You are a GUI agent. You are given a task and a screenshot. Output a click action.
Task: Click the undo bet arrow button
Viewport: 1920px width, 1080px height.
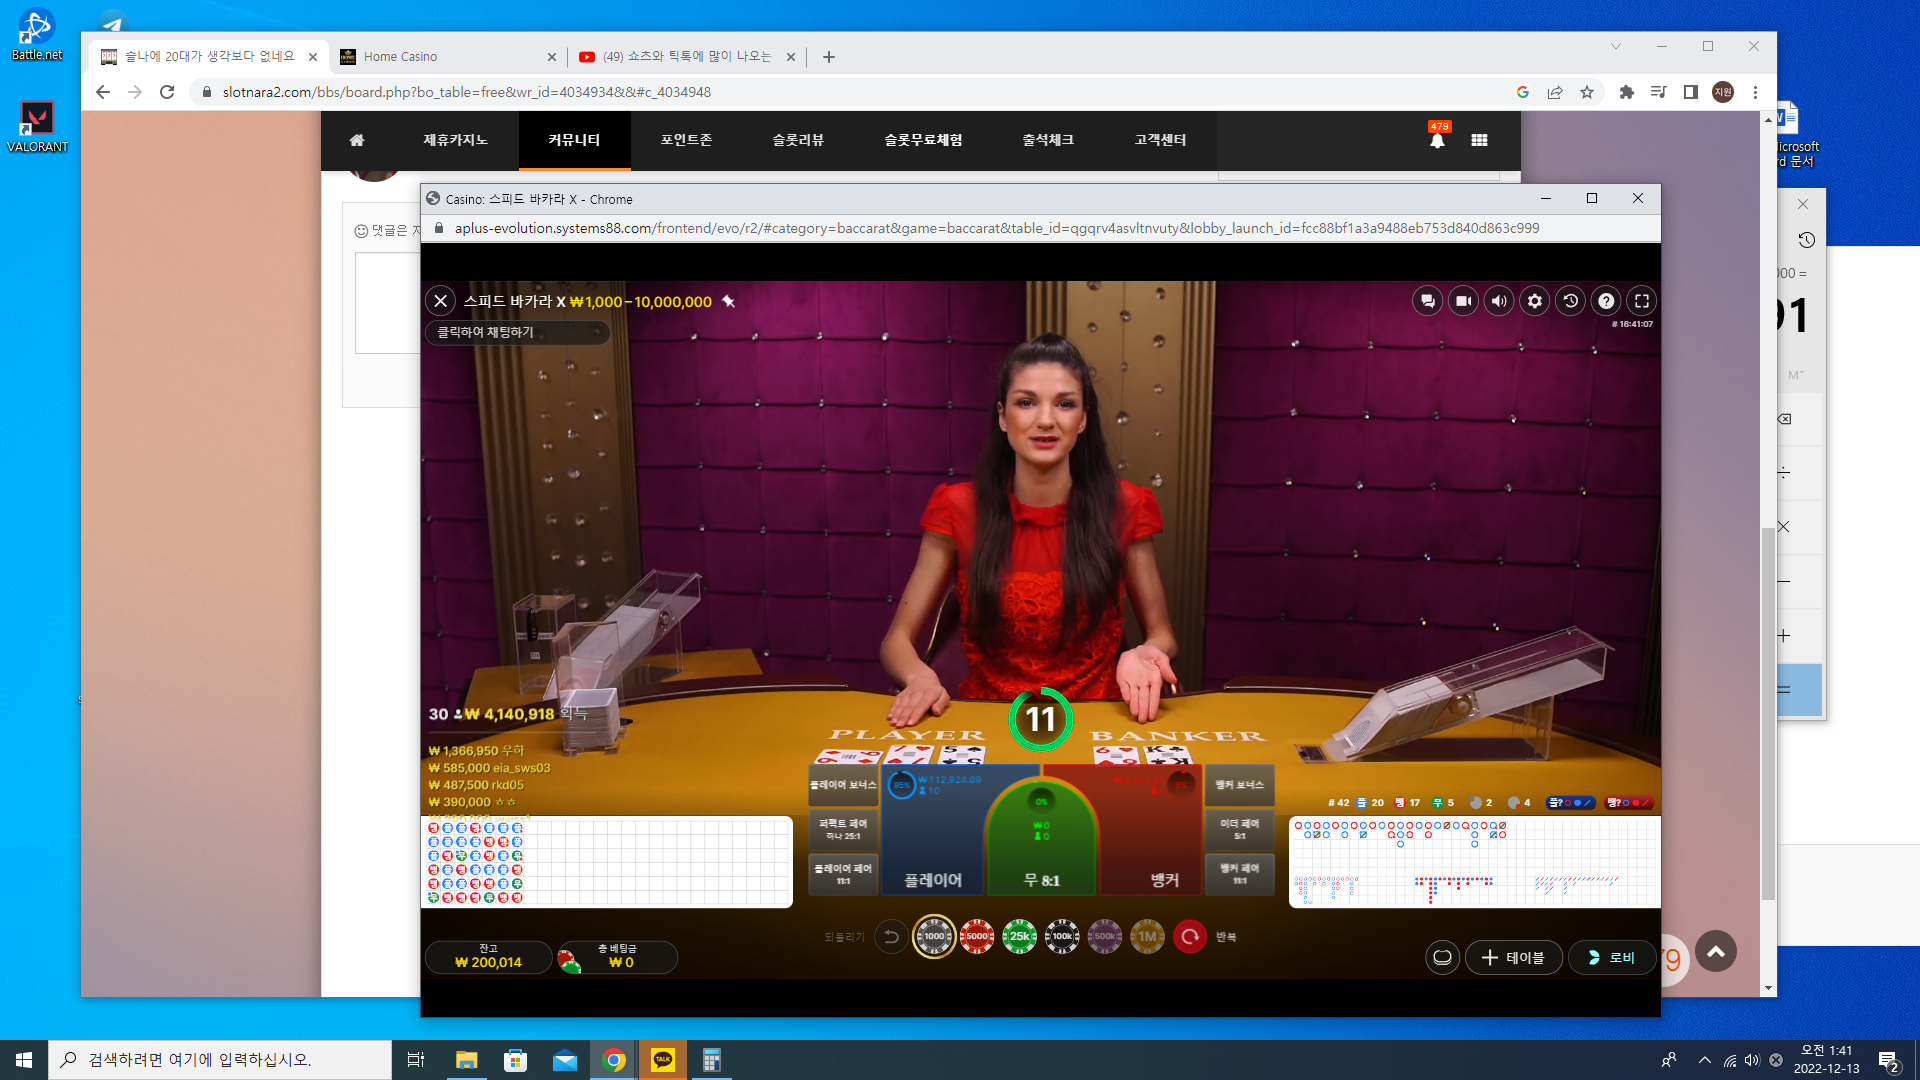pyautogui.click(x=891, y=937)
